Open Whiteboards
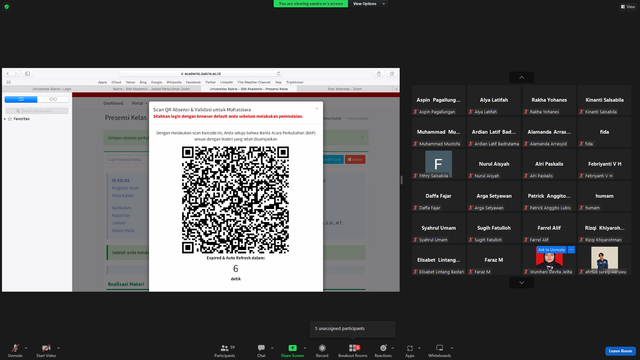The height and width of the screenshot is (360, 640). coord(440,350)
